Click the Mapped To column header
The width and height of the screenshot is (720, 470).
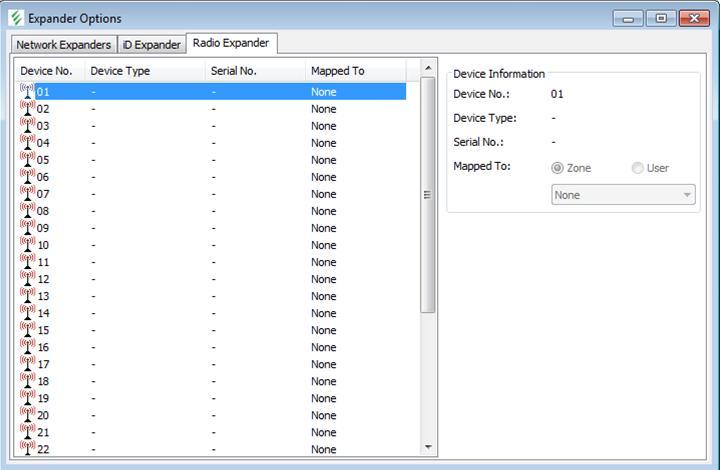[338, 71]
